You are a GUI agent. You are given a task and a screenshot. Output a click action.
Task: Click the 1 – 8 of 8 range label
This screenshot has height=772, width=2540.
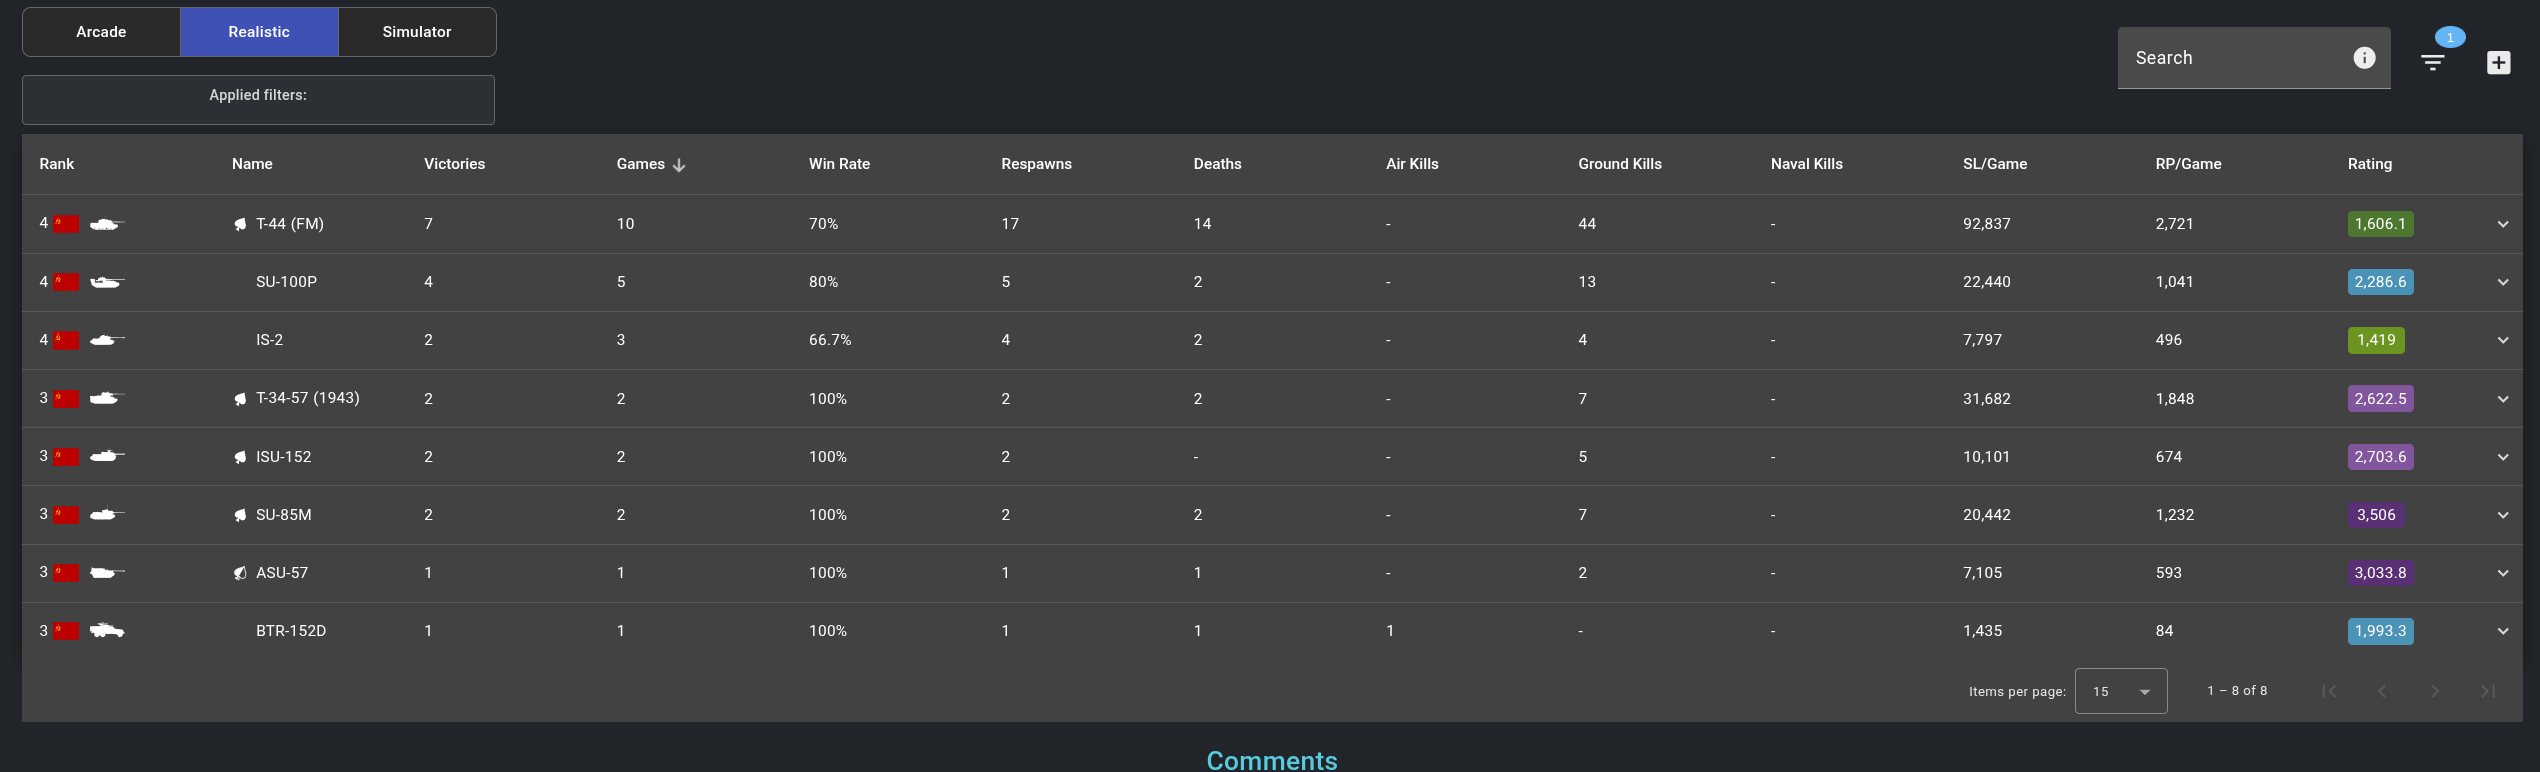point(2237,691)
